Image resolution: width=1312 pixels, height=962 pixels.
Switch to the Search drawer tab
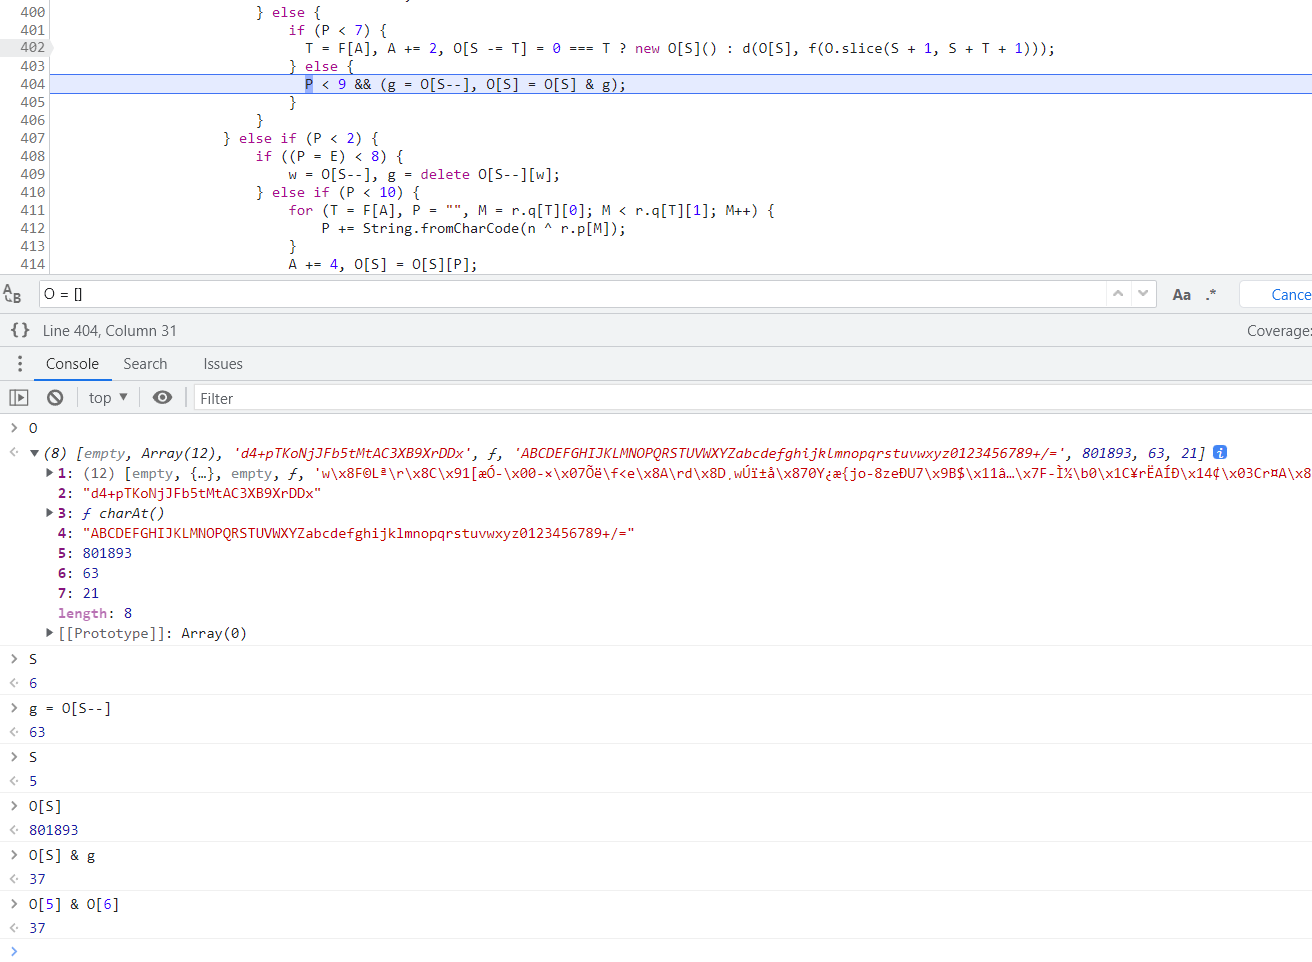point(145,364)
